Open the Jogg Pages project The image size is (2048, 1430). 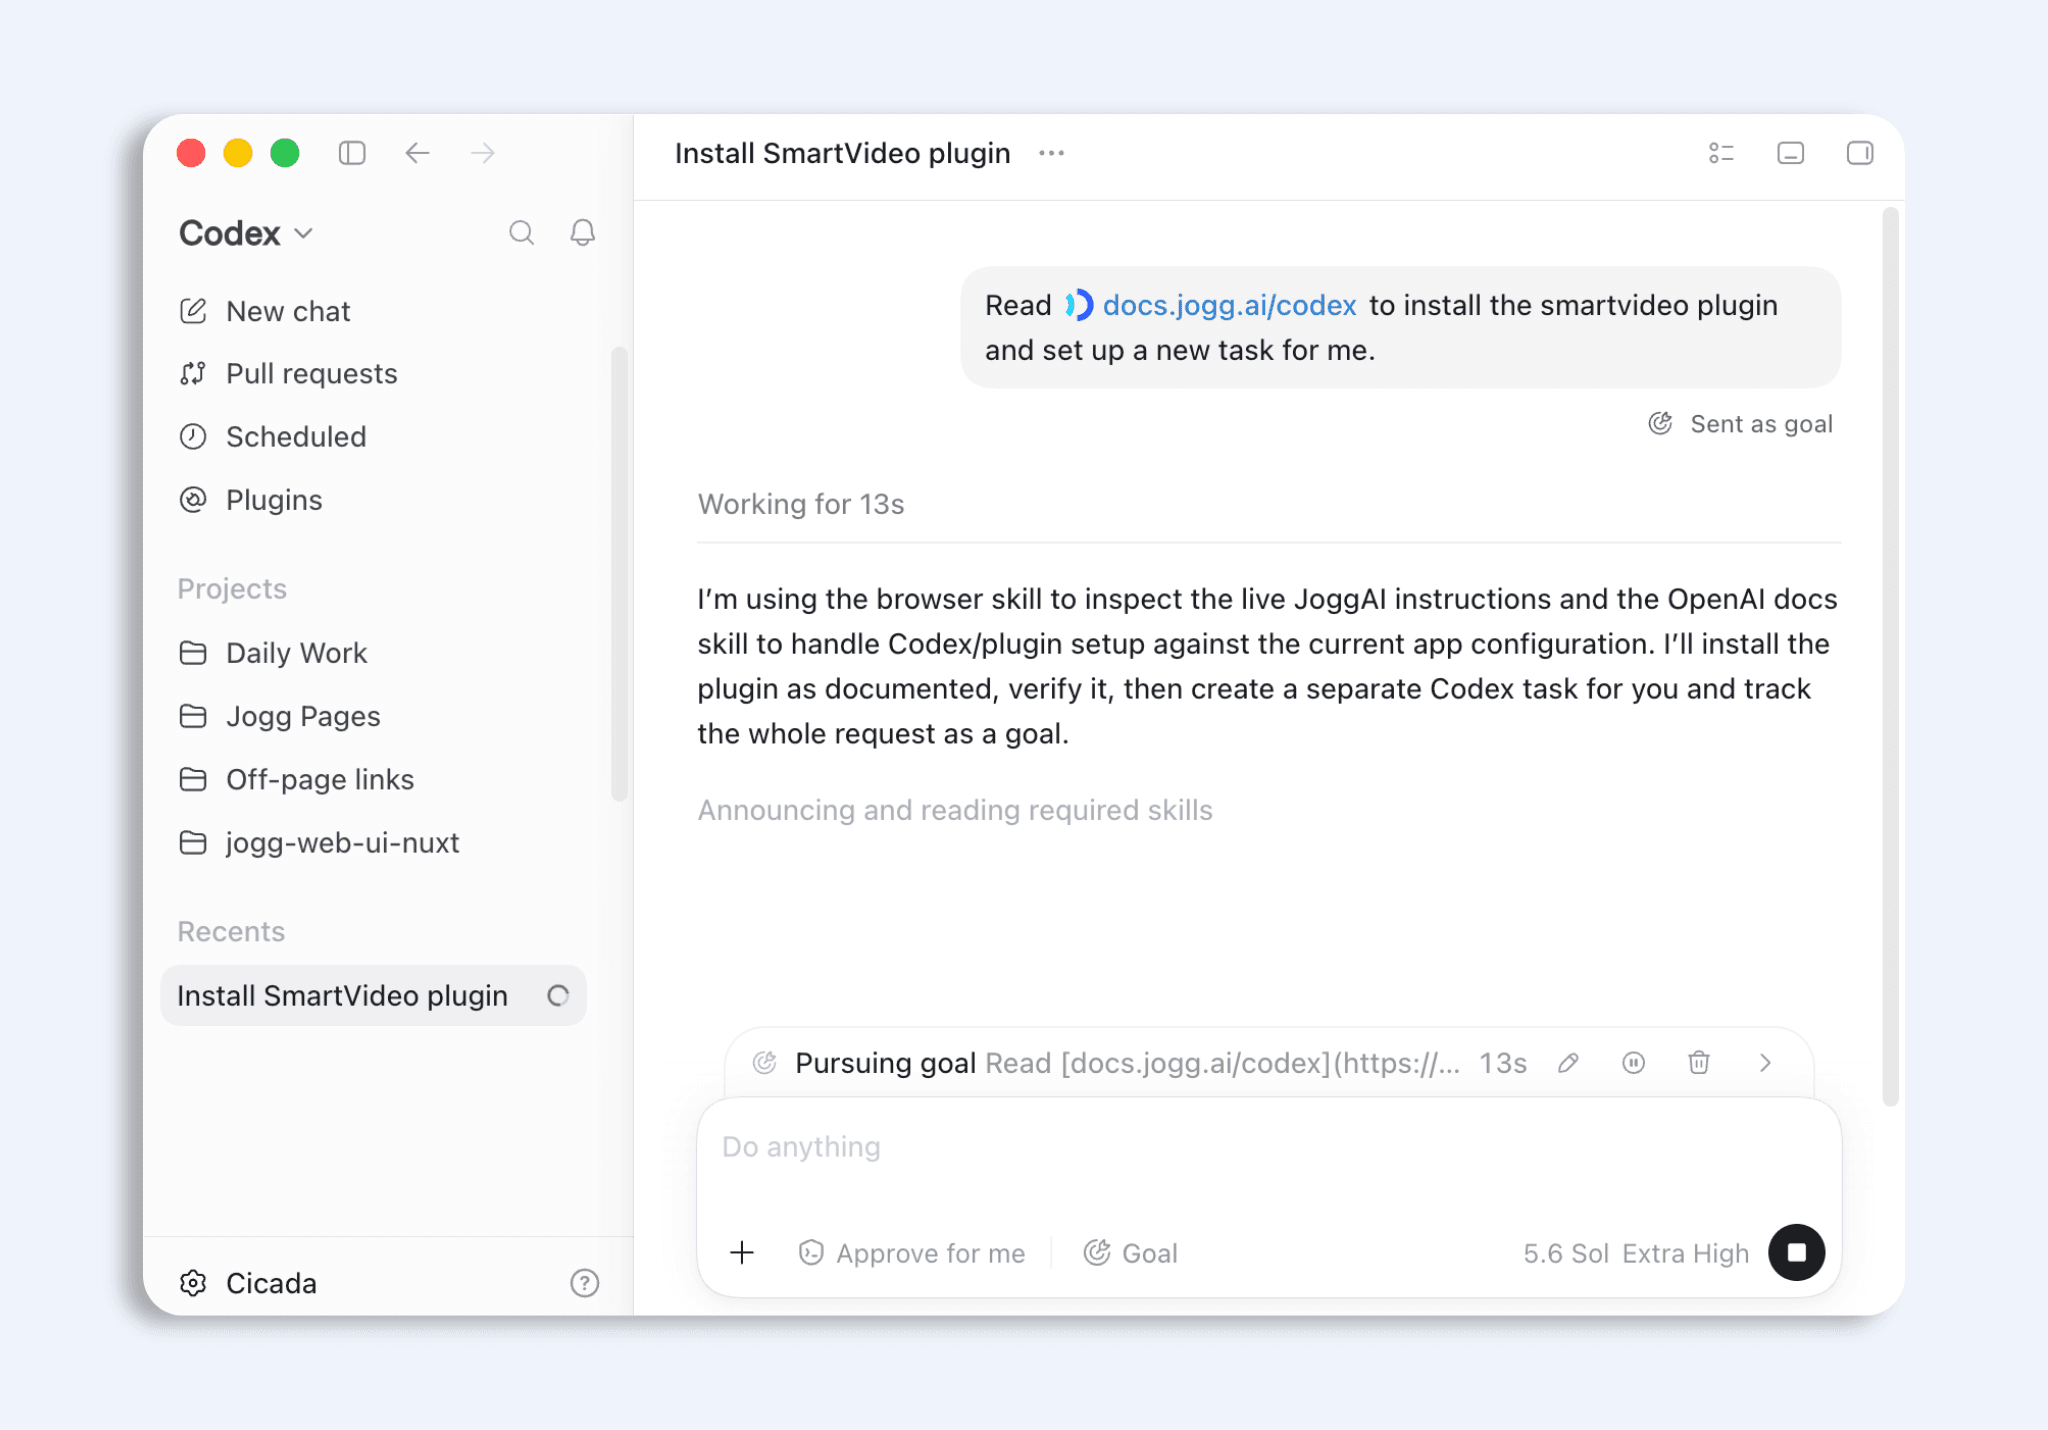pos(280,716)
